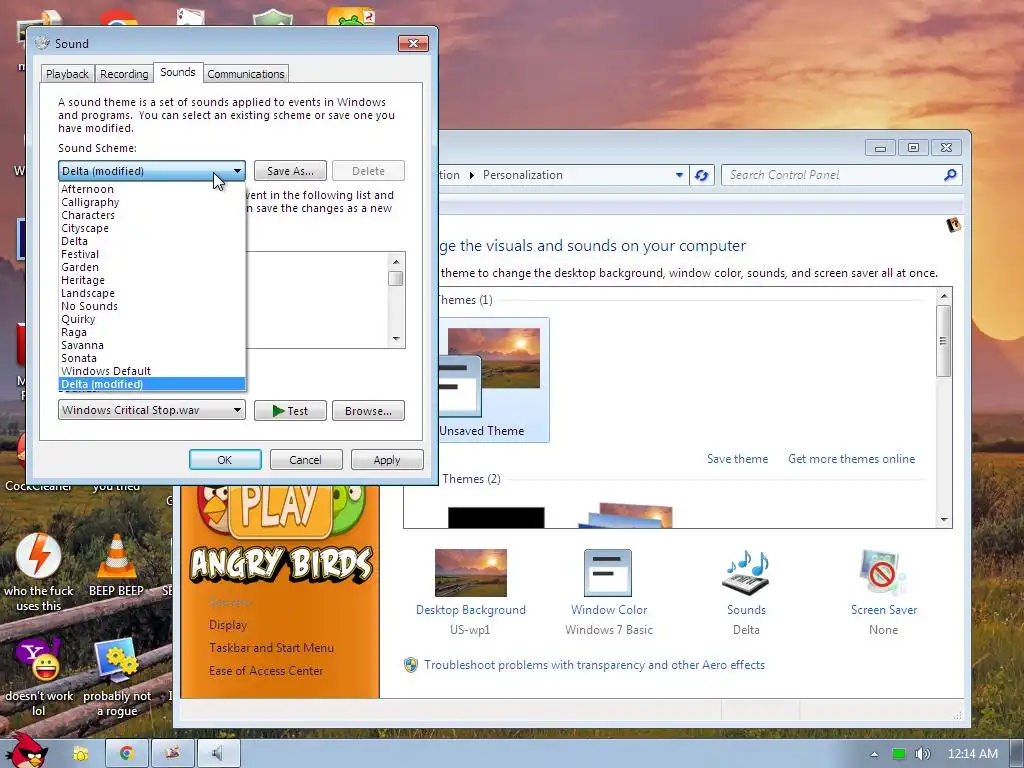Refresh the Control Panel address bar
This screenshot has height=768, width=1024.
tap(701, 175)
